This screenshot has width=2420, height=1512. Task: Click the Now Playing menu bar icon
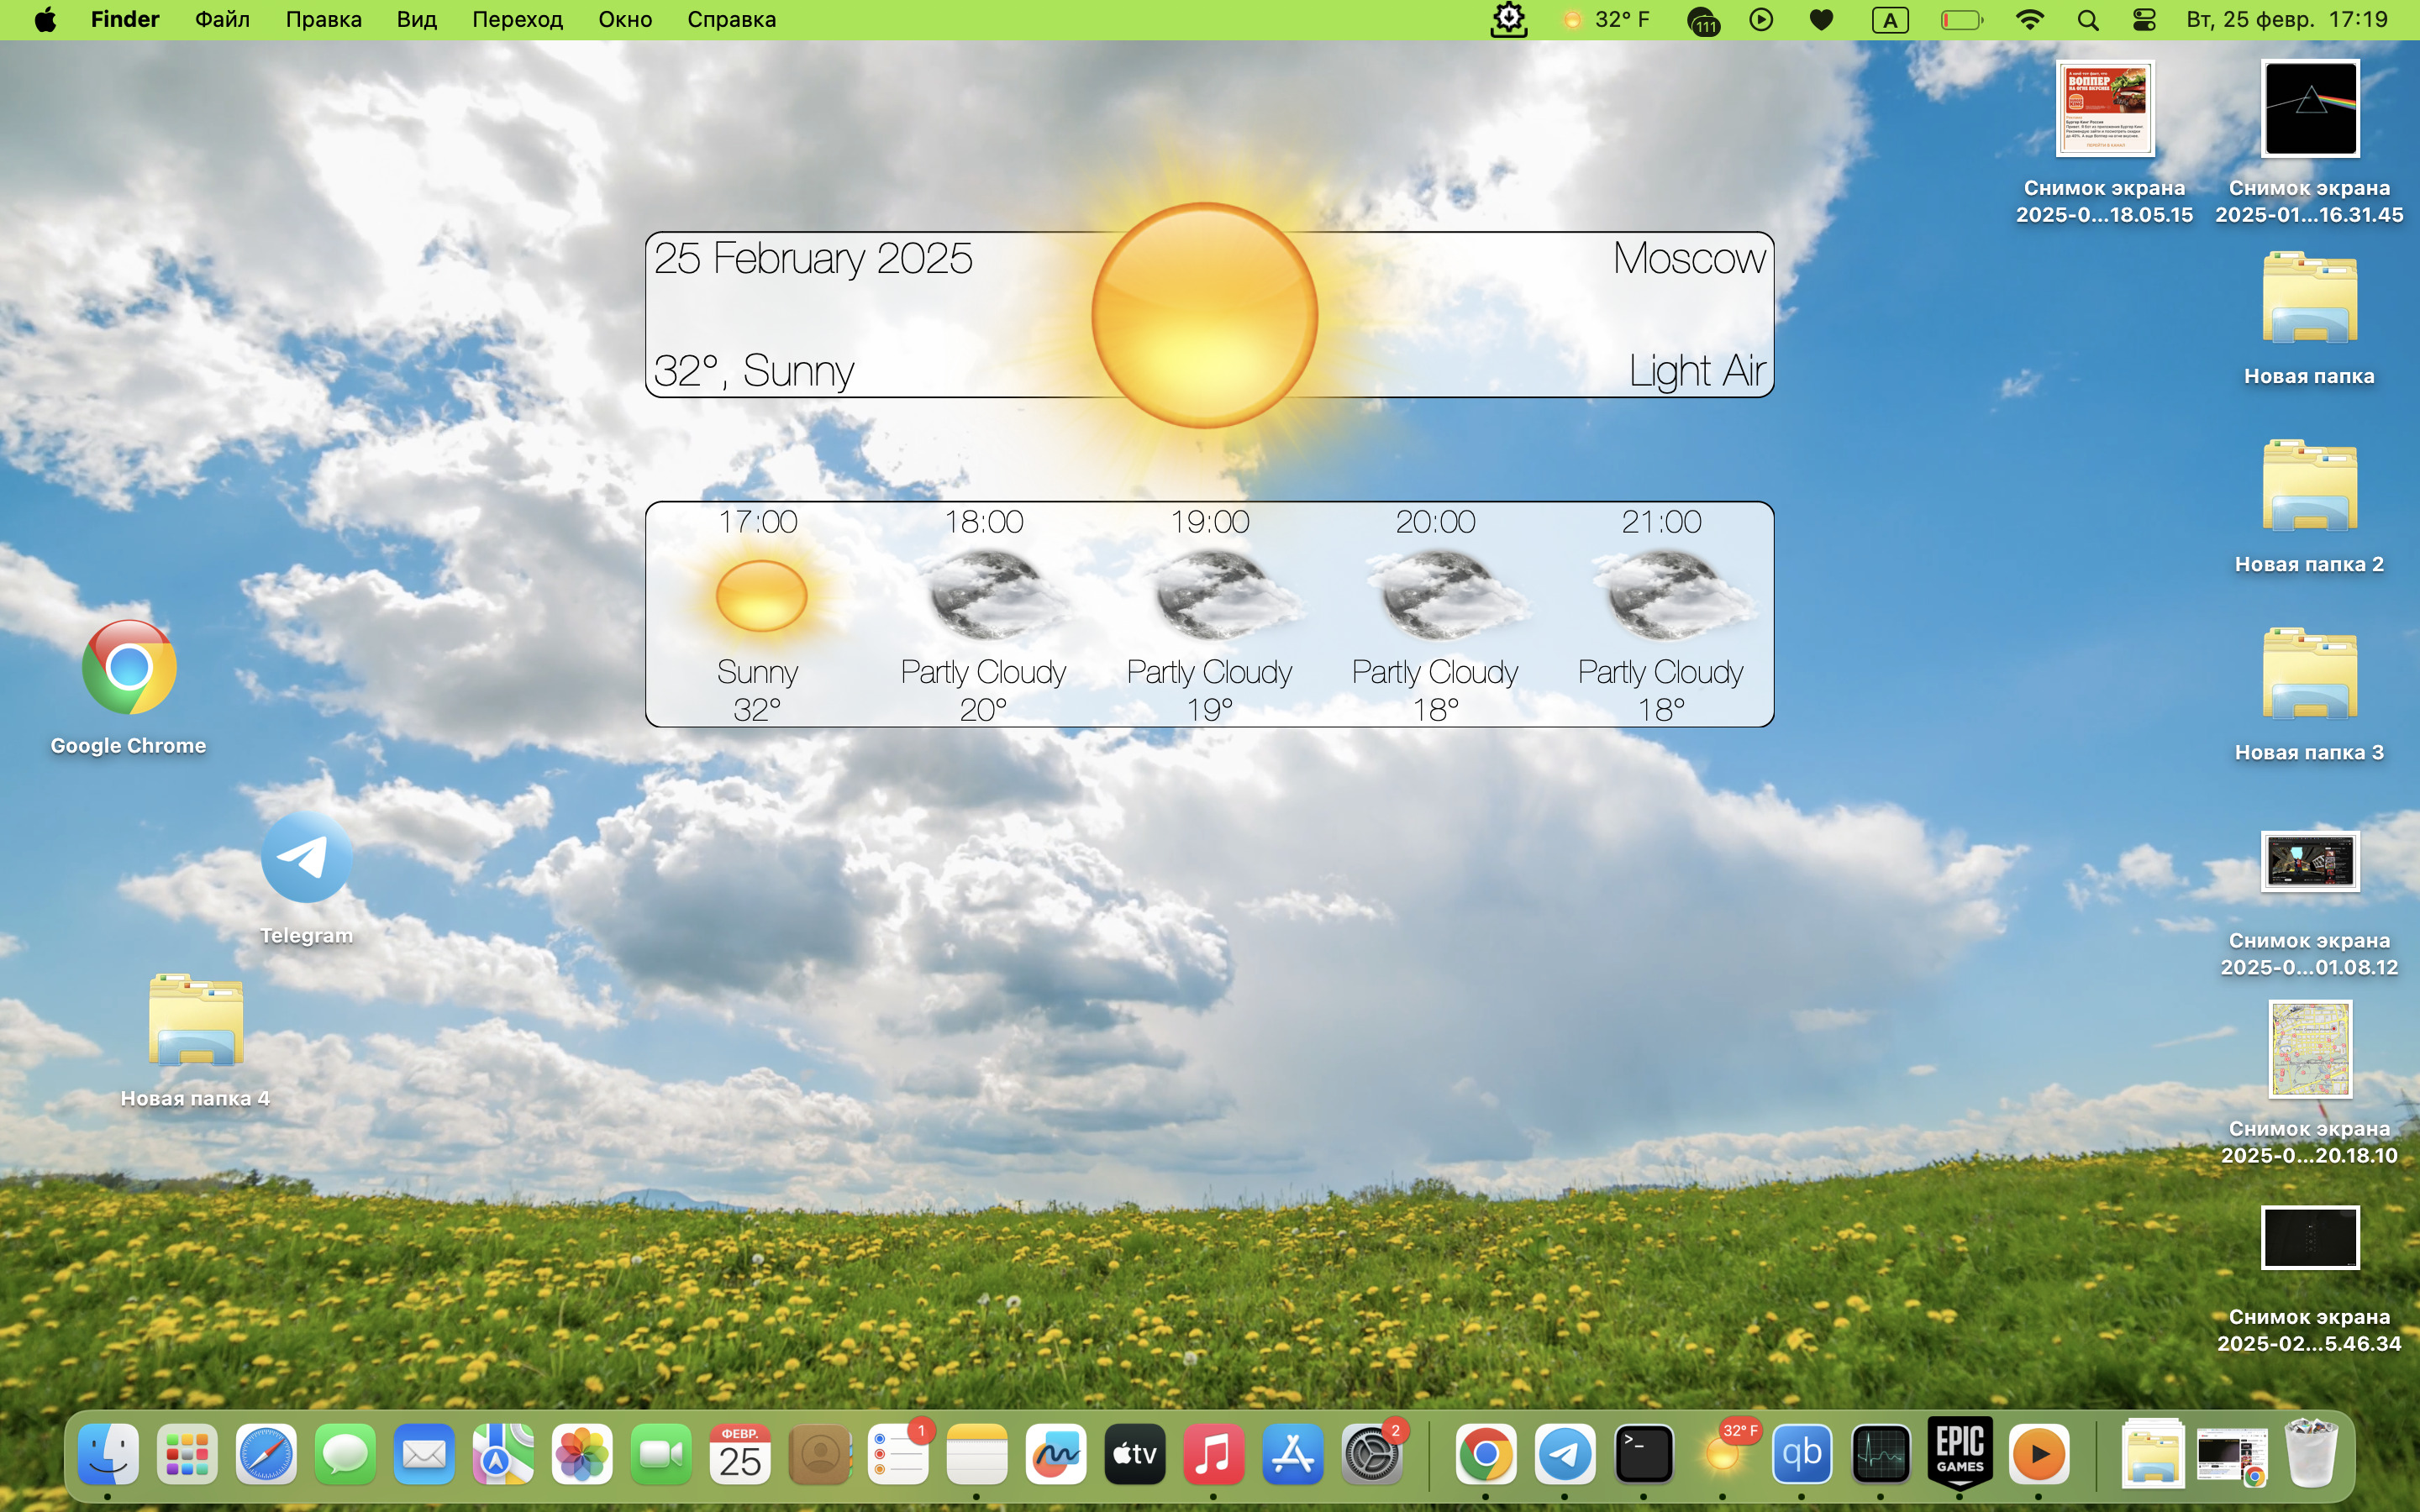[1761, 20]
